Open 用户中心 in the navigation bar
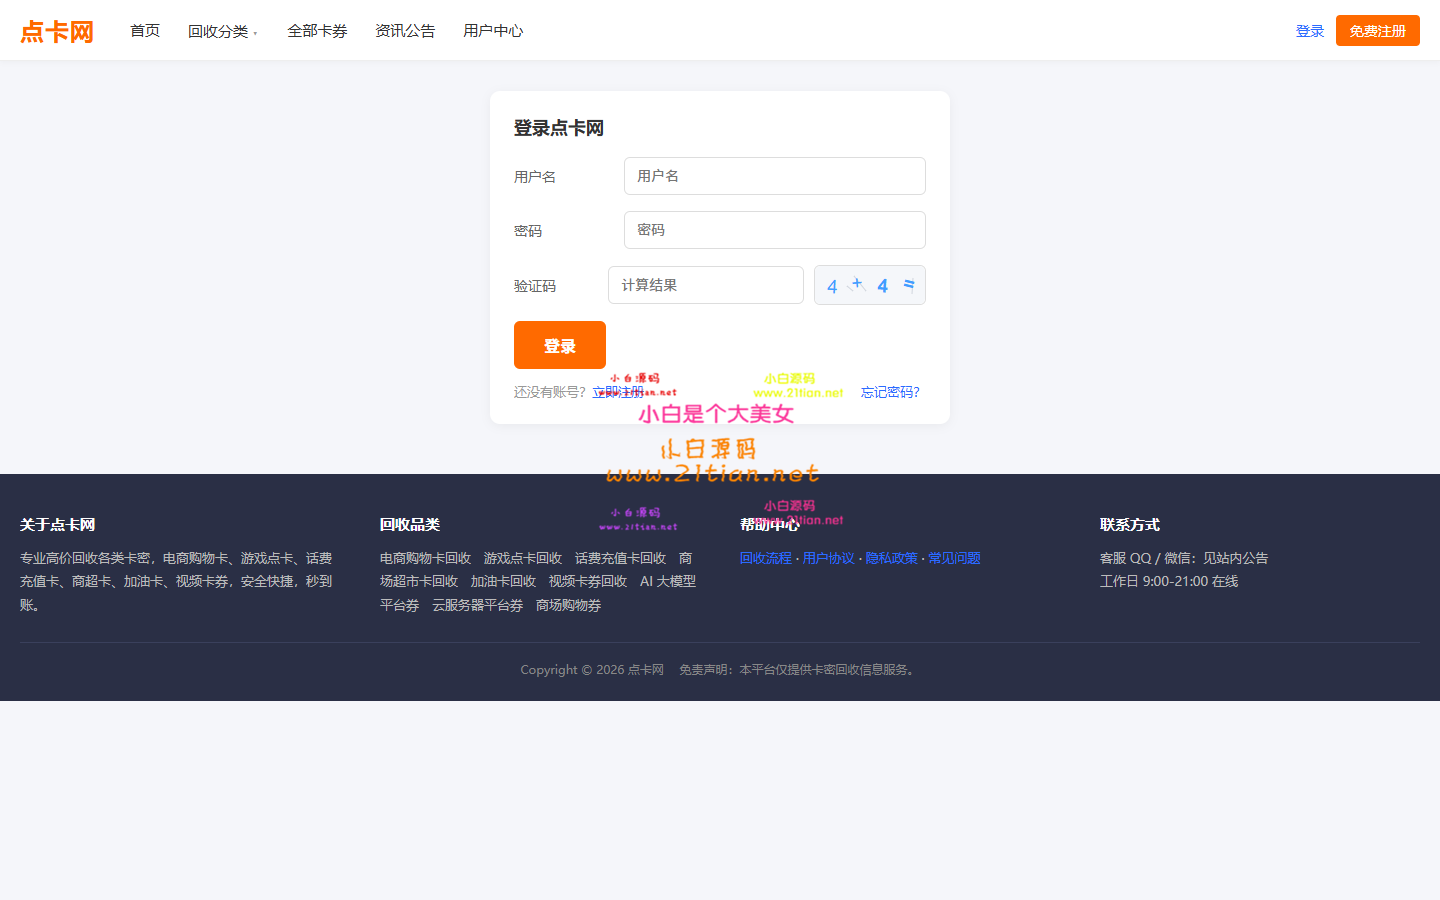Screen dimensions: 1440x900 click(x=493, y=31)
